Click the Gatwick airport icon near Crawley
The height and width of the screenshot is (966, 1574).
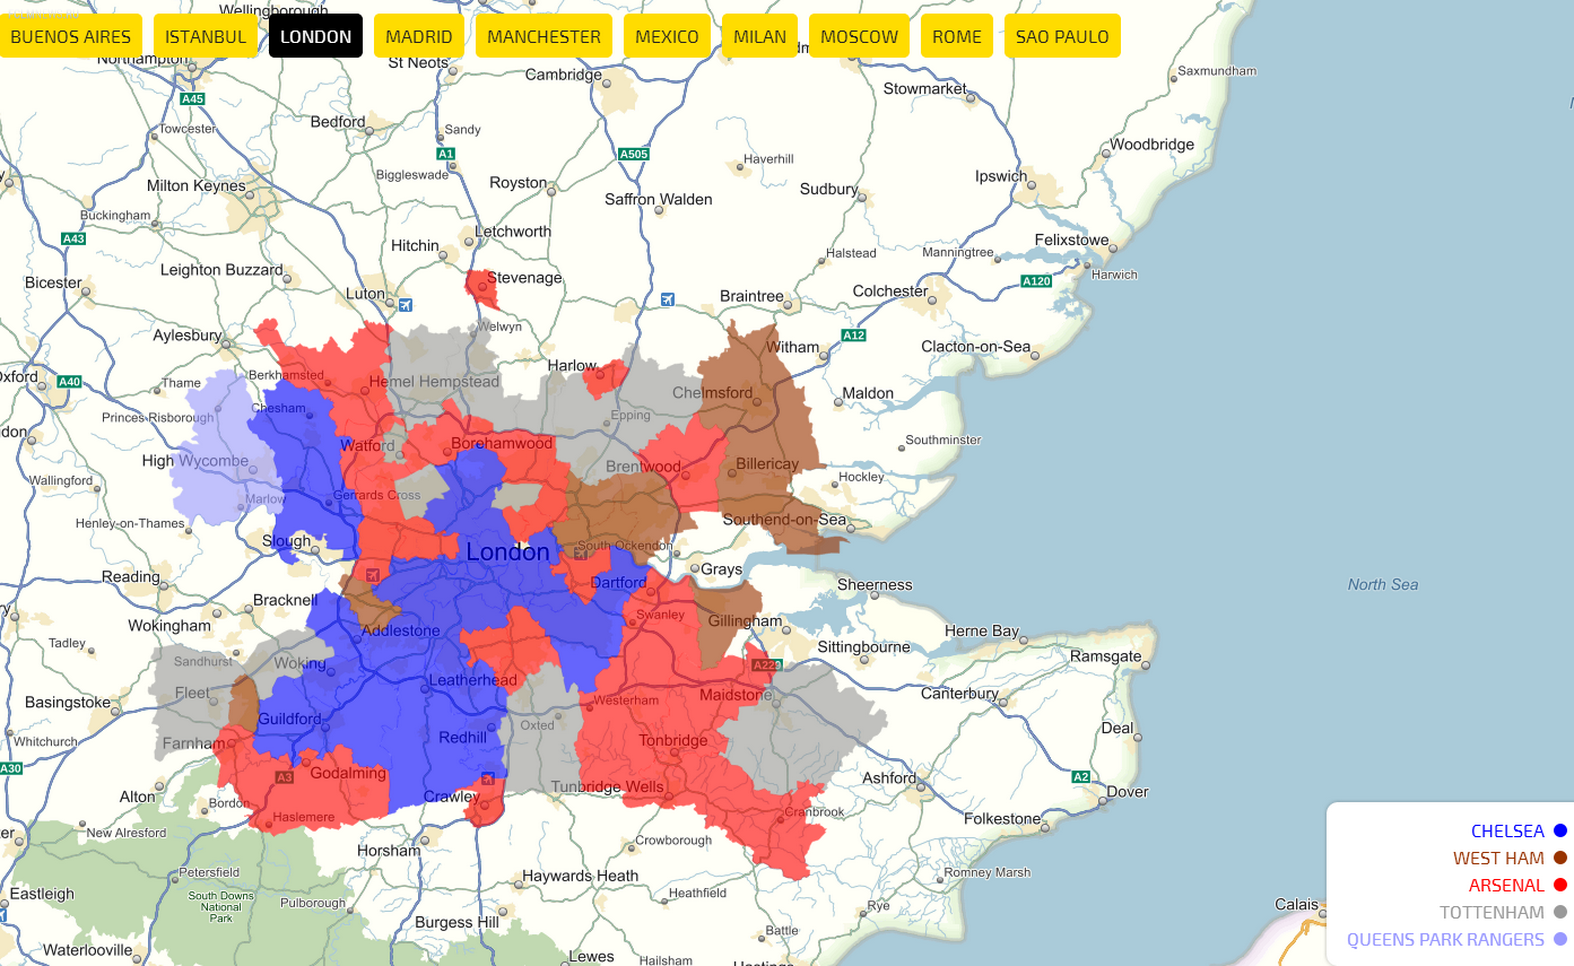[487, 778]
